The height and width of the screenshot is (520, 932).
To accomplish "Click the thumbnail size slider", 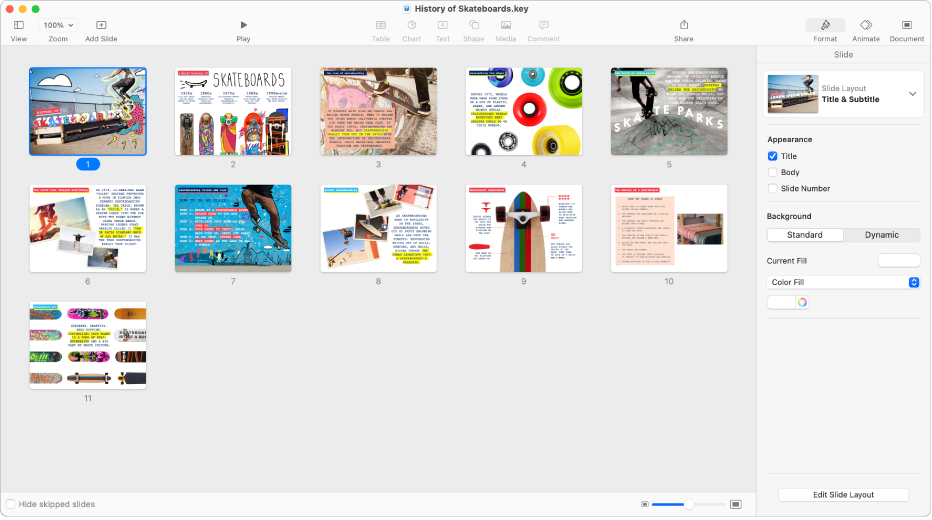I will coord(688,504).
